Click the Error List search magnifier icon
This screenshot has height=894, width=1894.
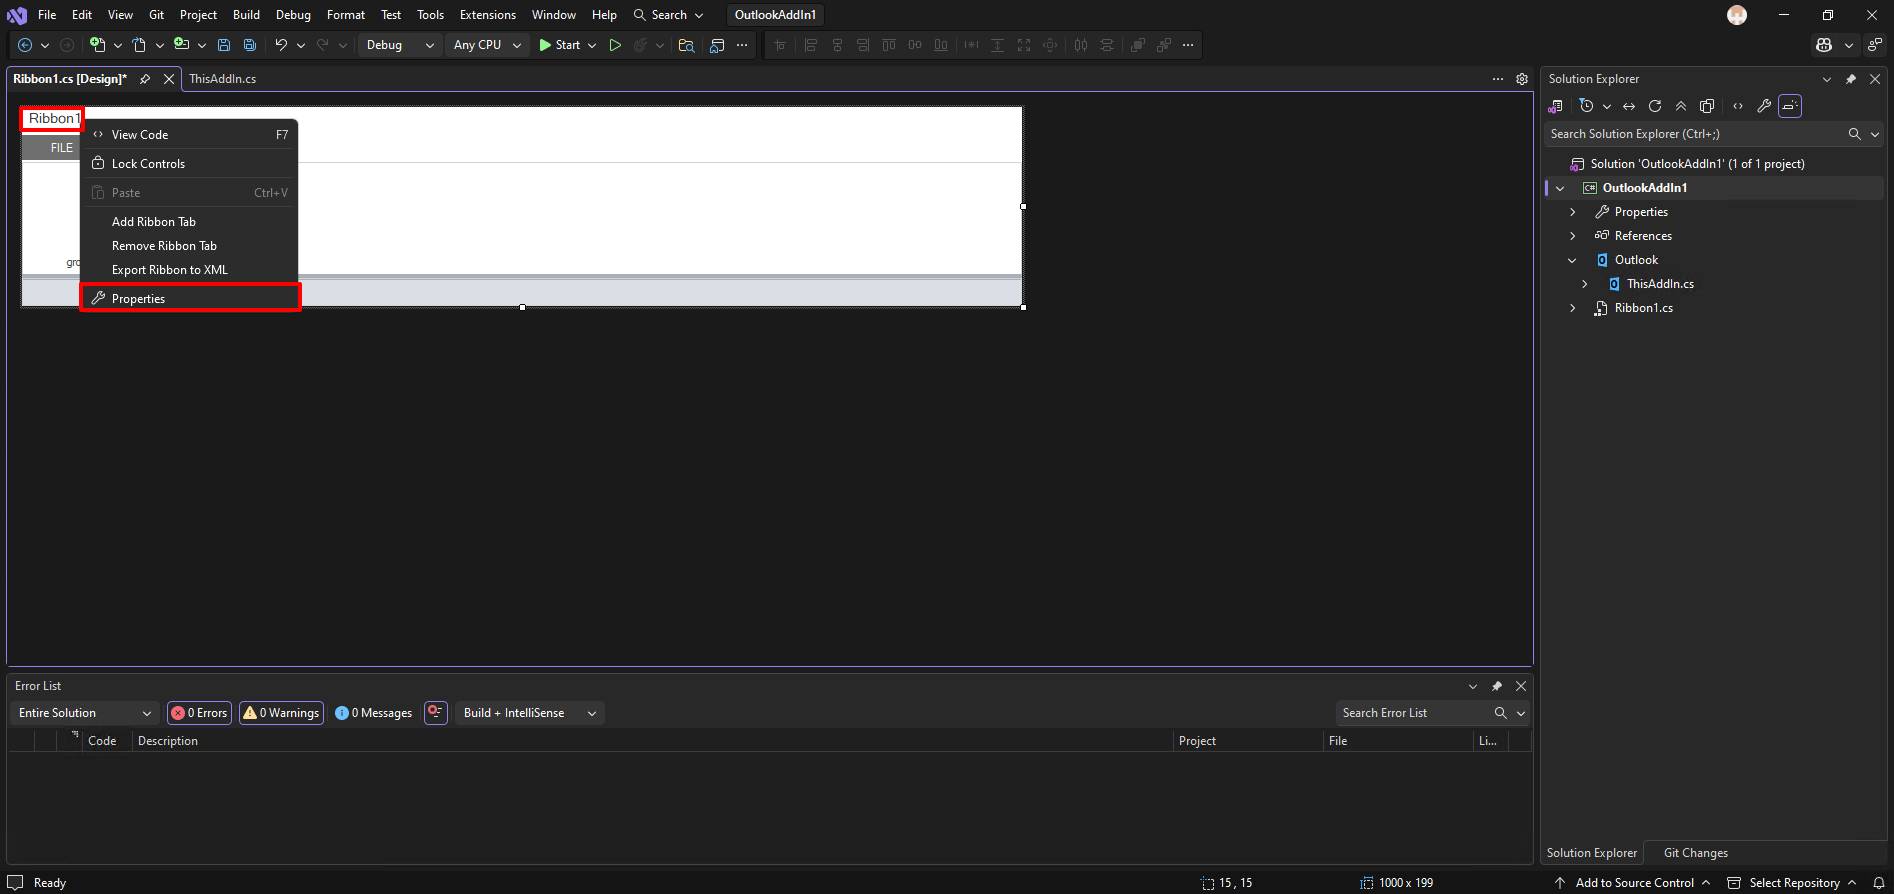[x=1501, y=713]
